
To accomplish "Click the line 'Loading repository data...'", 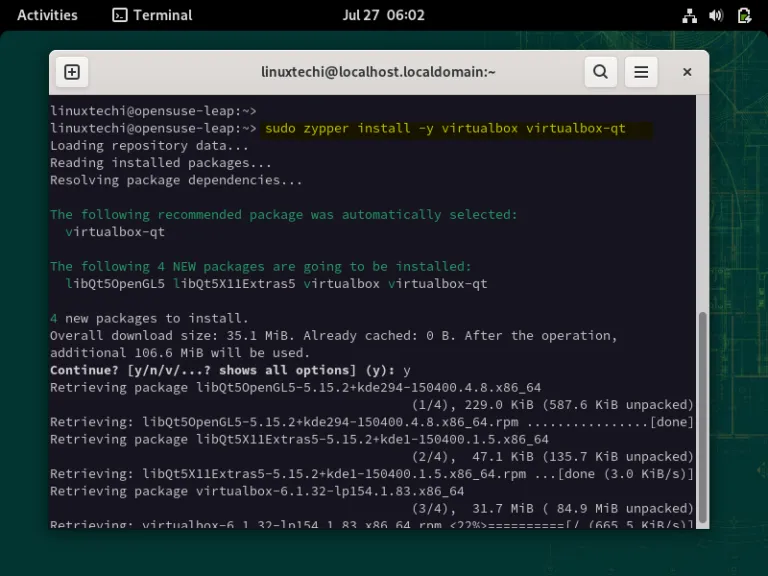I will (x=149, y=146).
